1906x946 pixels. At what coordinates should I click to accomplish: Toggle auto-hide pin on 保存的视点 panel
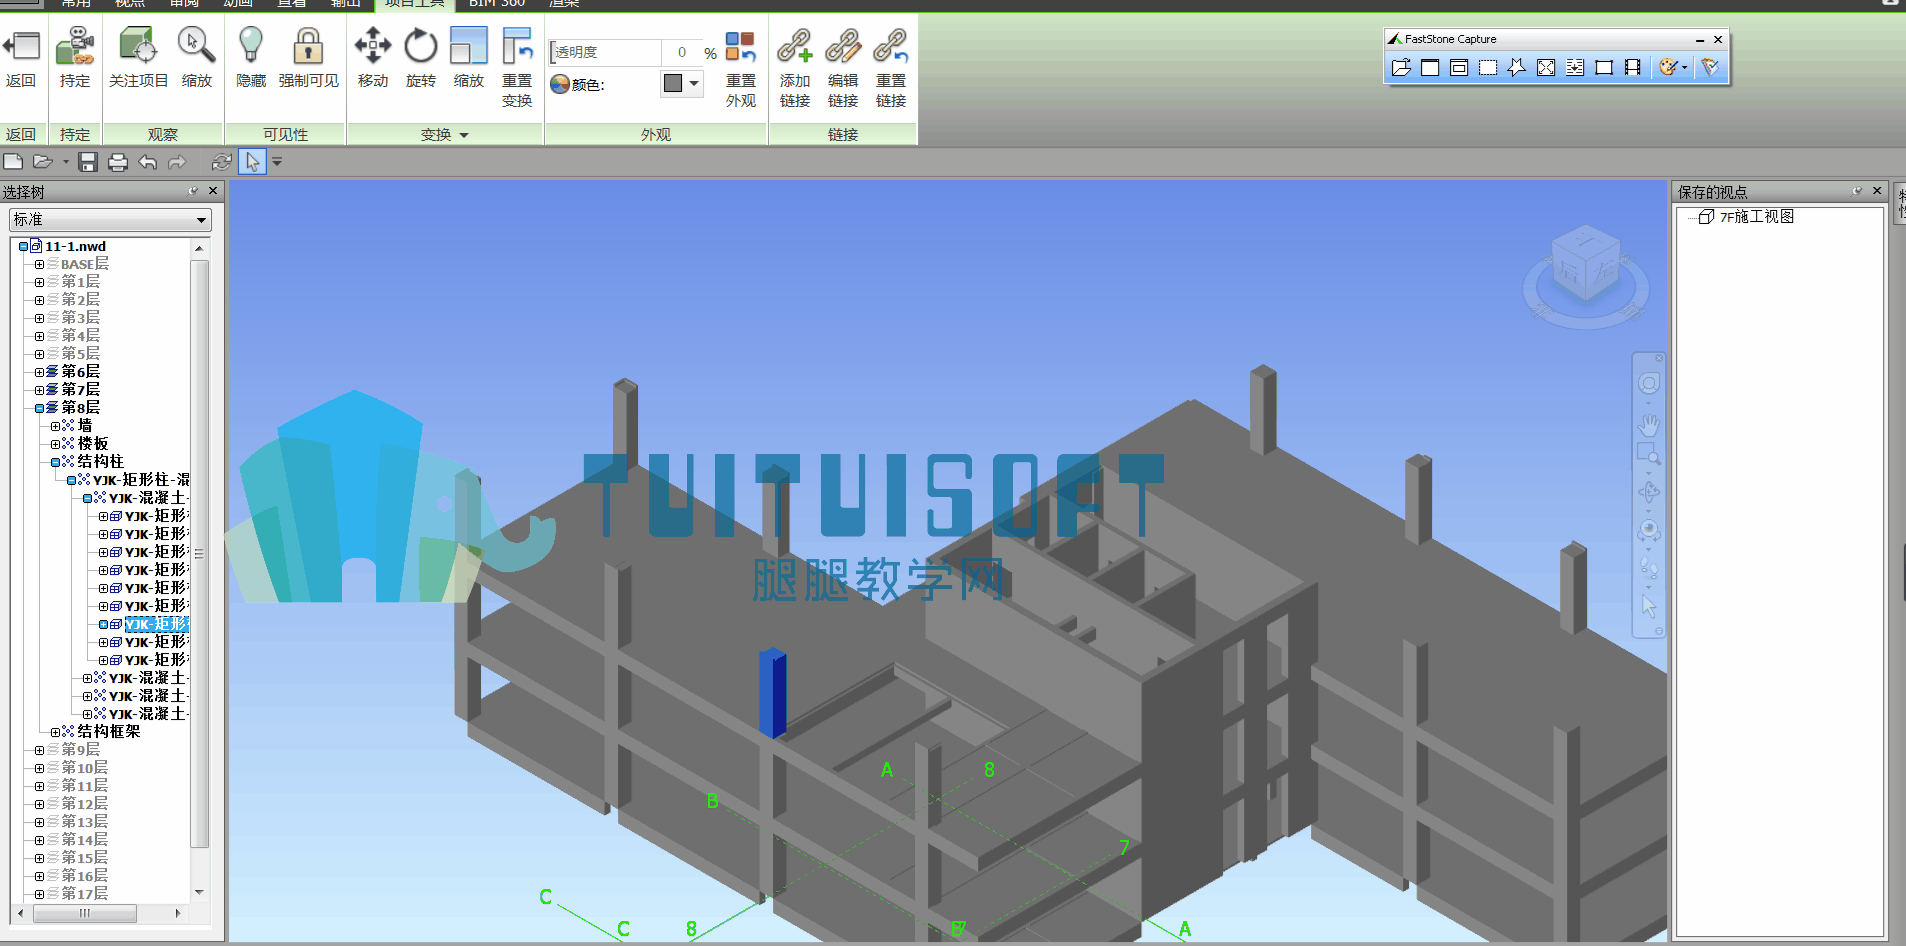pyautogui.click(x=1857, y=191)
